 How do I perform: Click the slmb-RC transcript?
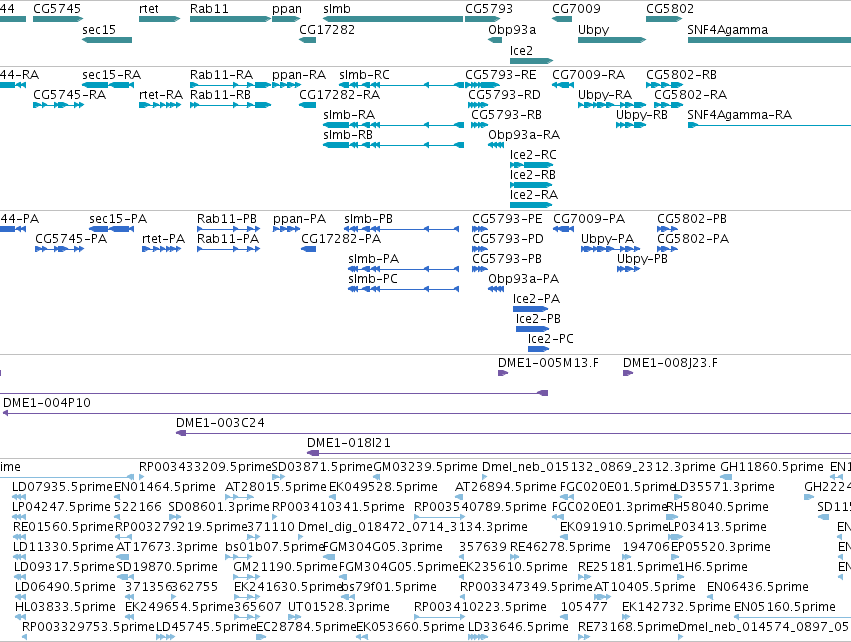coord(402,85)
